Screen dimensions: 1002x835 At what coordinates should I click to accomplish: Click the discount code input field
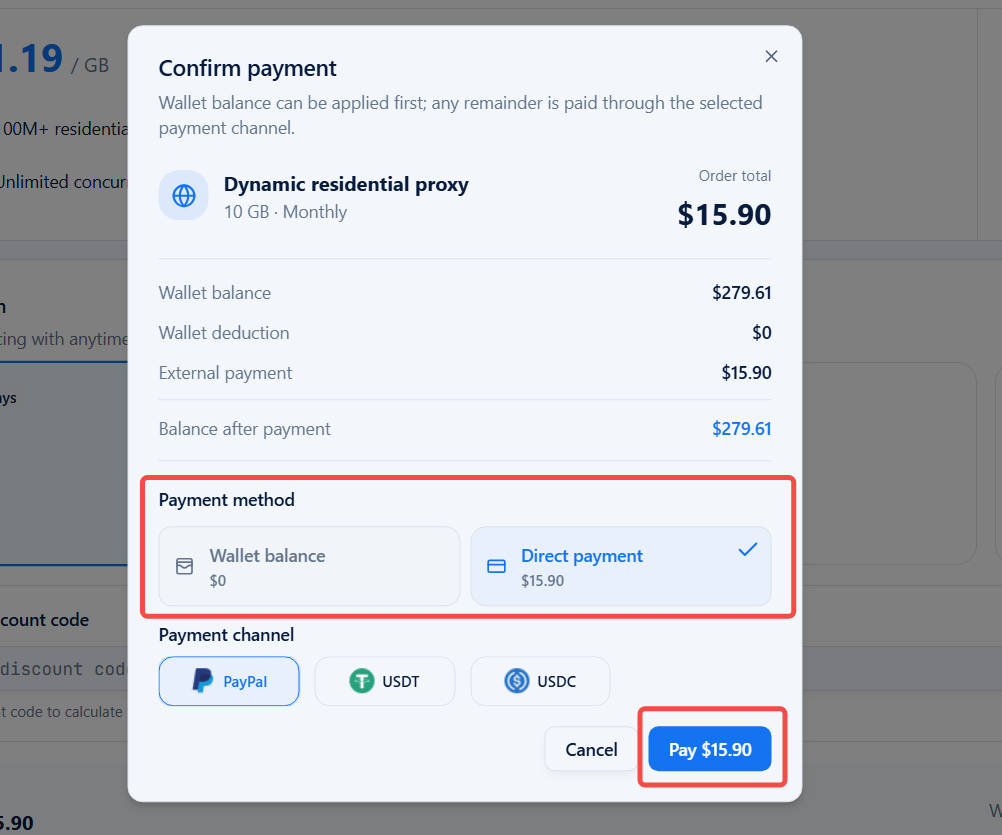coord(64,669)
